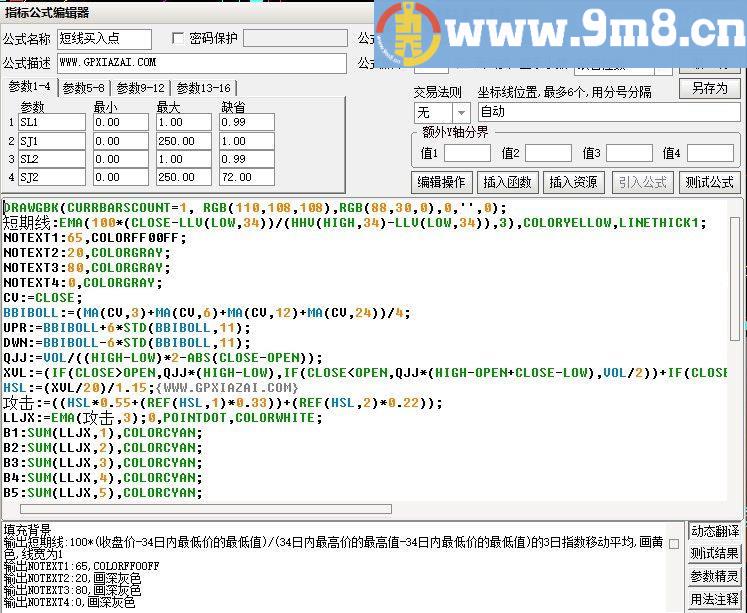
Task: Click the 公式名称 input field
Action: (104, 39)
